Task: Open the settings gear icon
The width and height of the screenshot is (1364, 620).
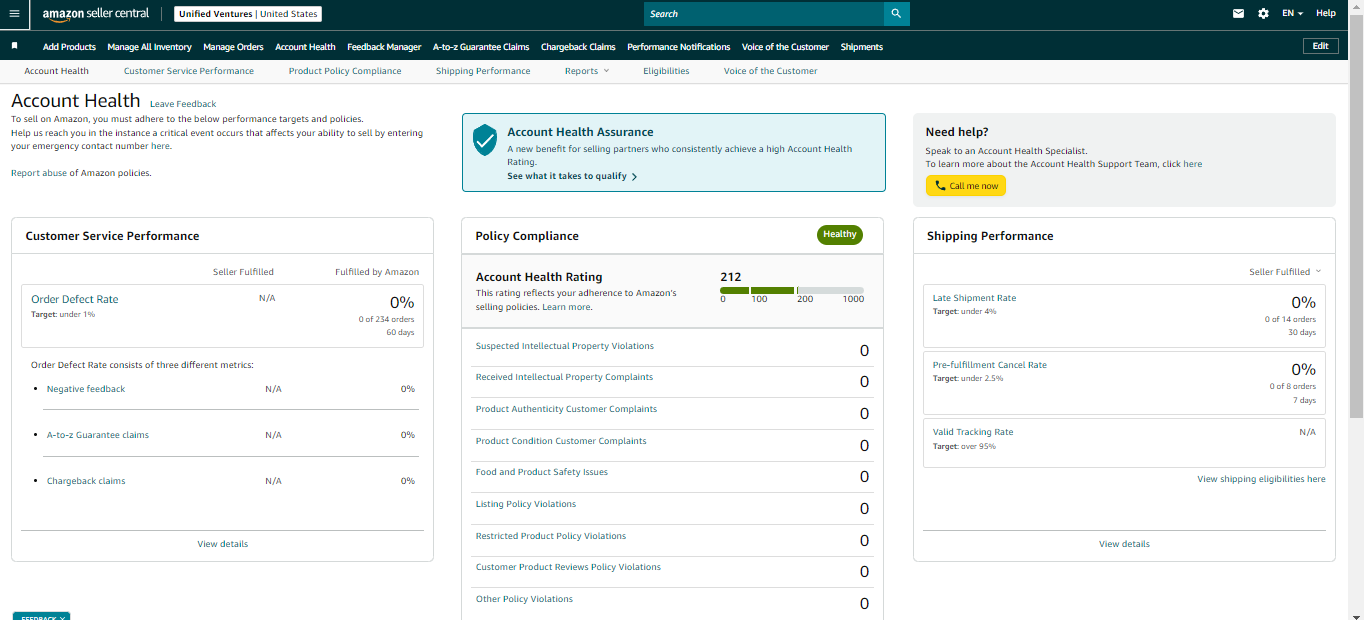Action: coord(1263,14)
